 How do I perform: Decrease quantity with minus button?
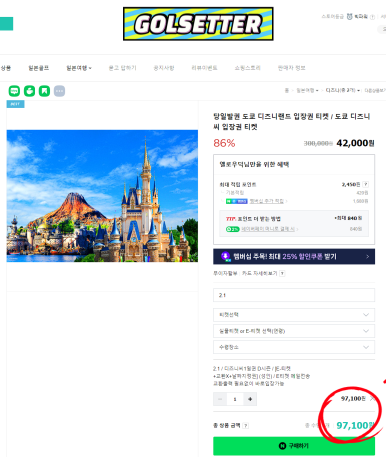[x=220, y=399]
